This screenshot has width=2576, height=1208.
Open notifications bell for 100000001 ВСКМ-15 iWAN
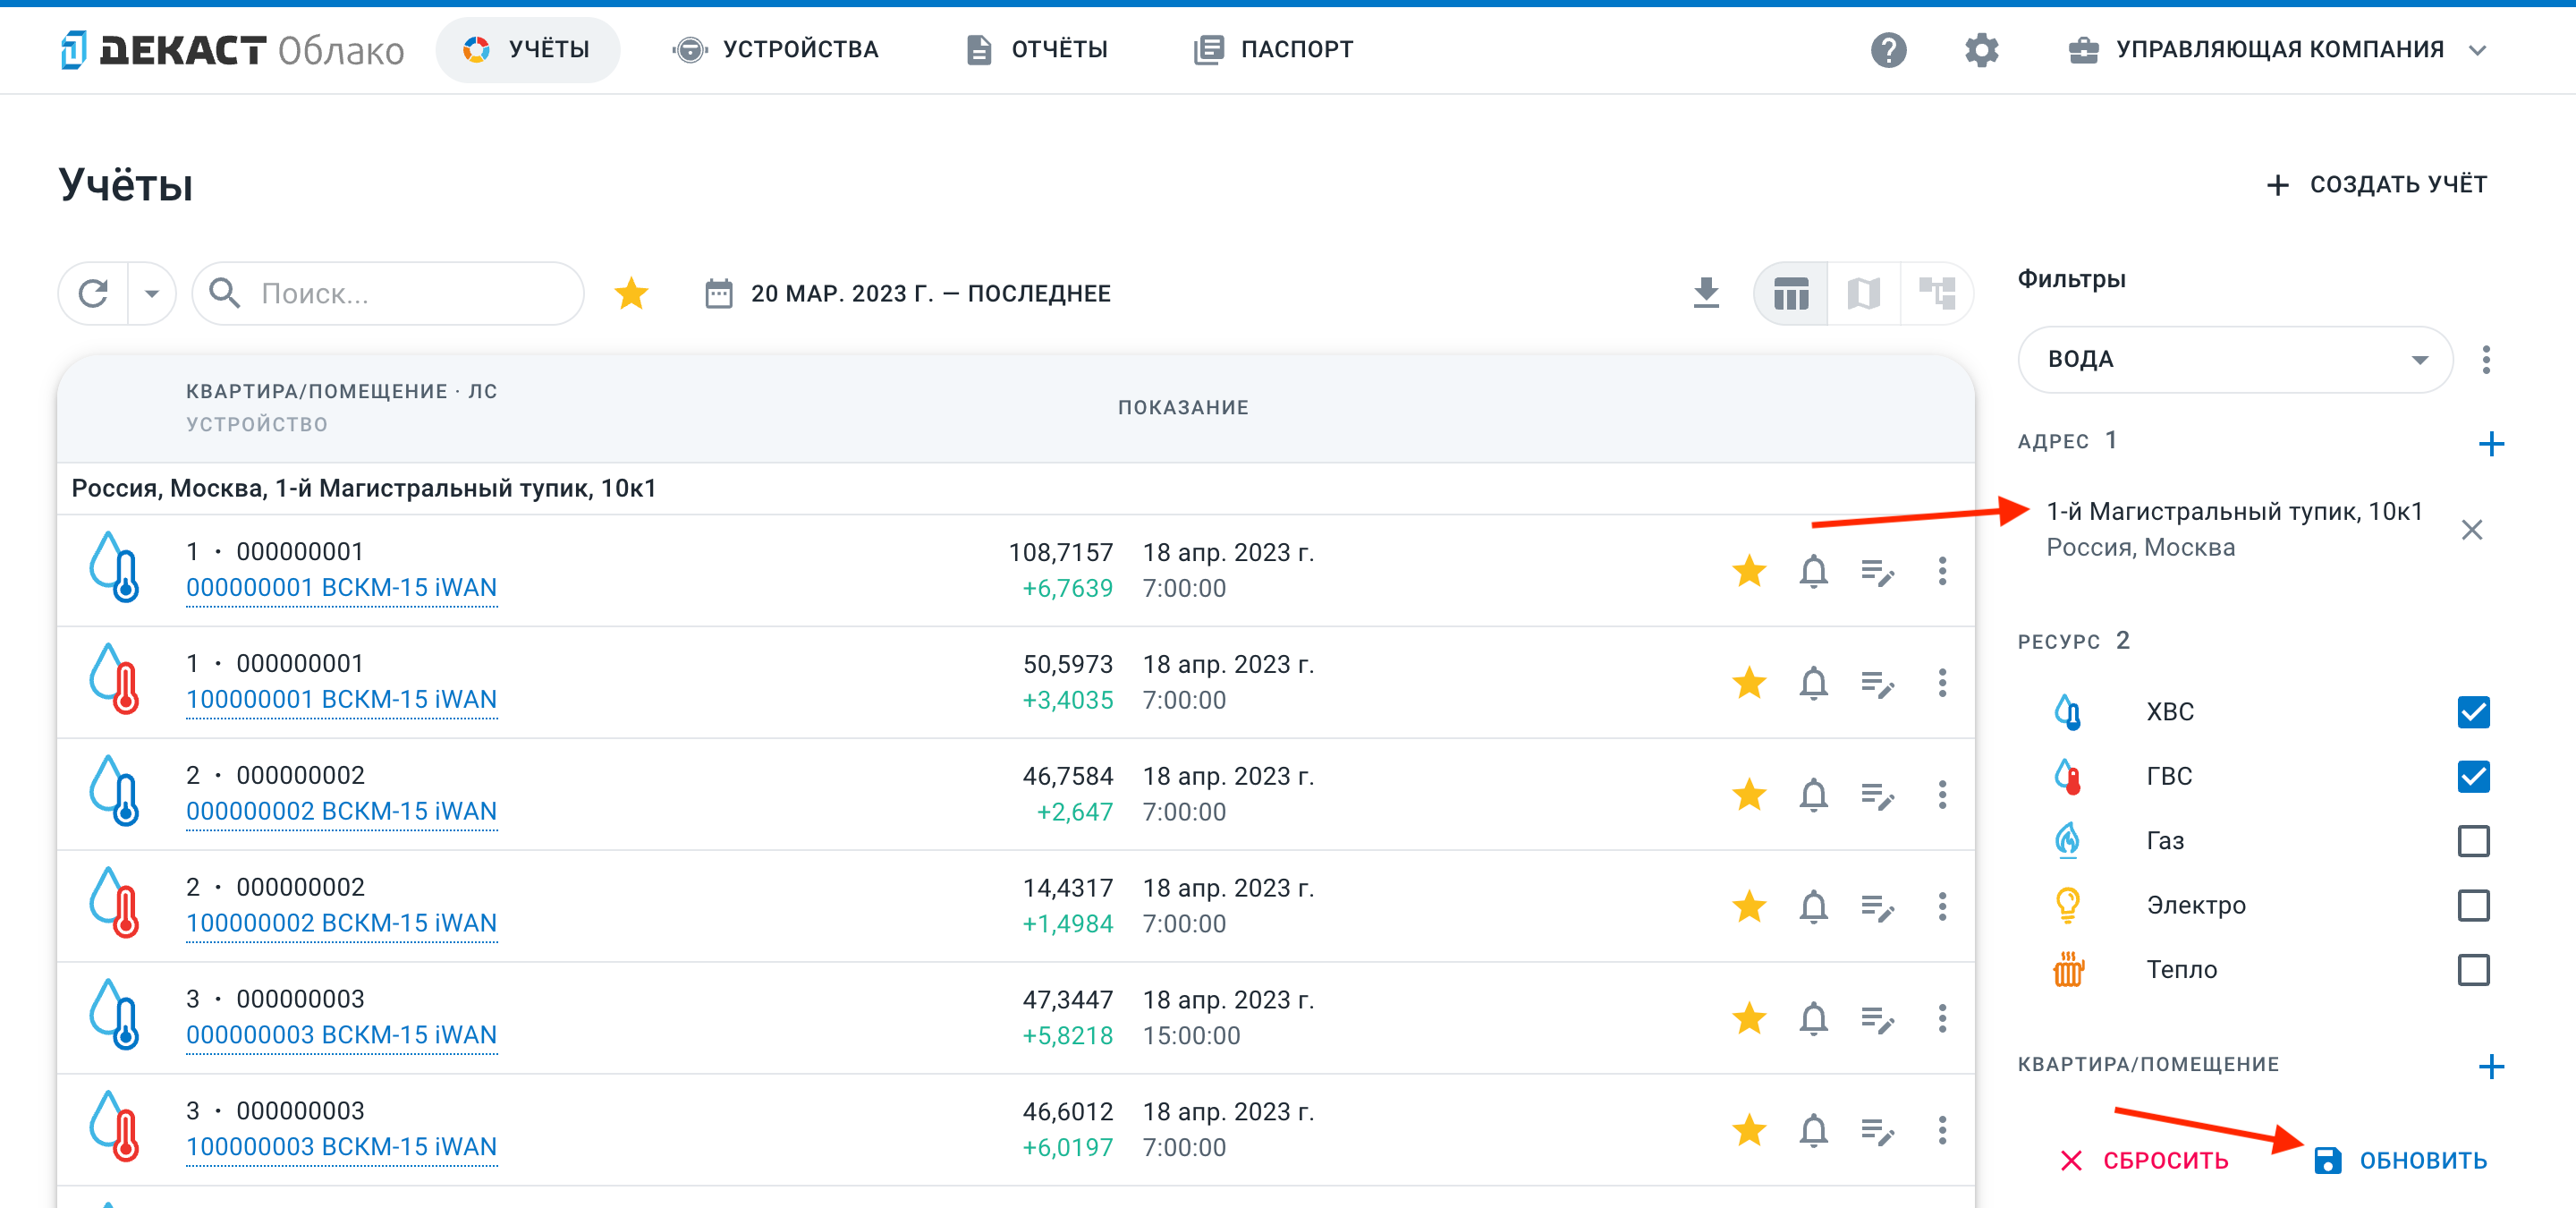1813,683
